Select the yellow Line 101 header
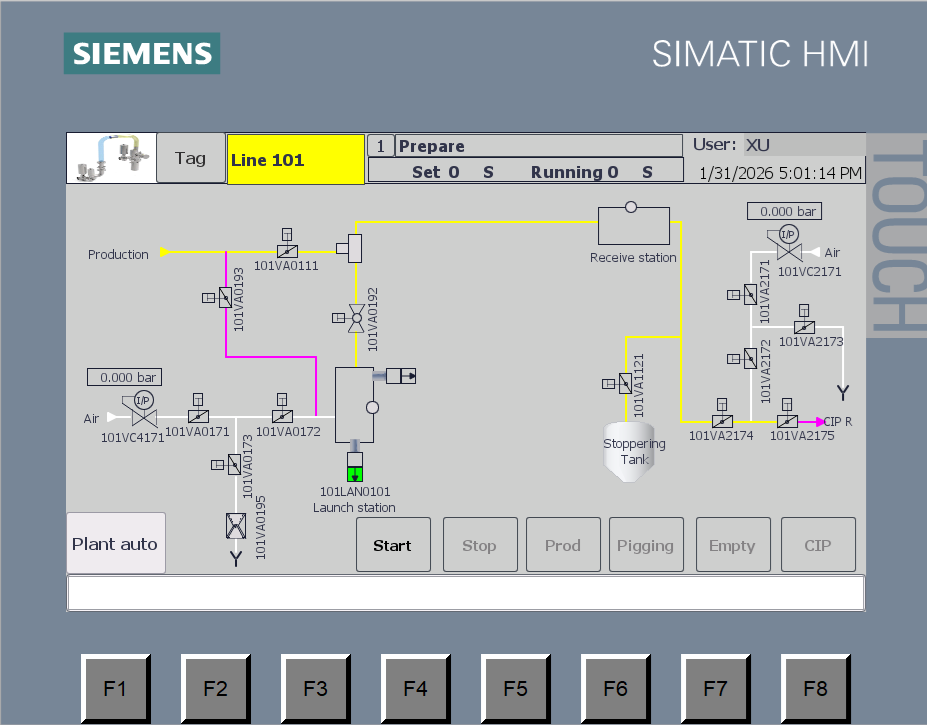Viewport: 927px width, 725px height. [x=295, y=159]
